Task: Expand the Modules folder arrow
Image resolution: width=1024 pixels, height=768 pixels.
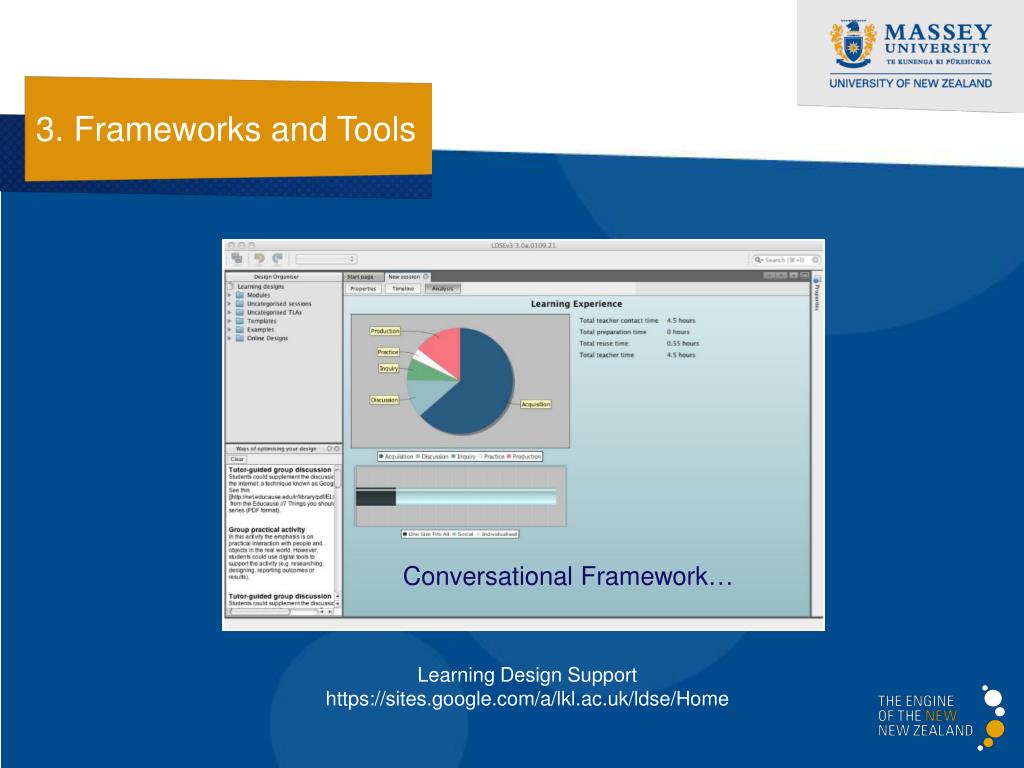Action: [230, 295]
